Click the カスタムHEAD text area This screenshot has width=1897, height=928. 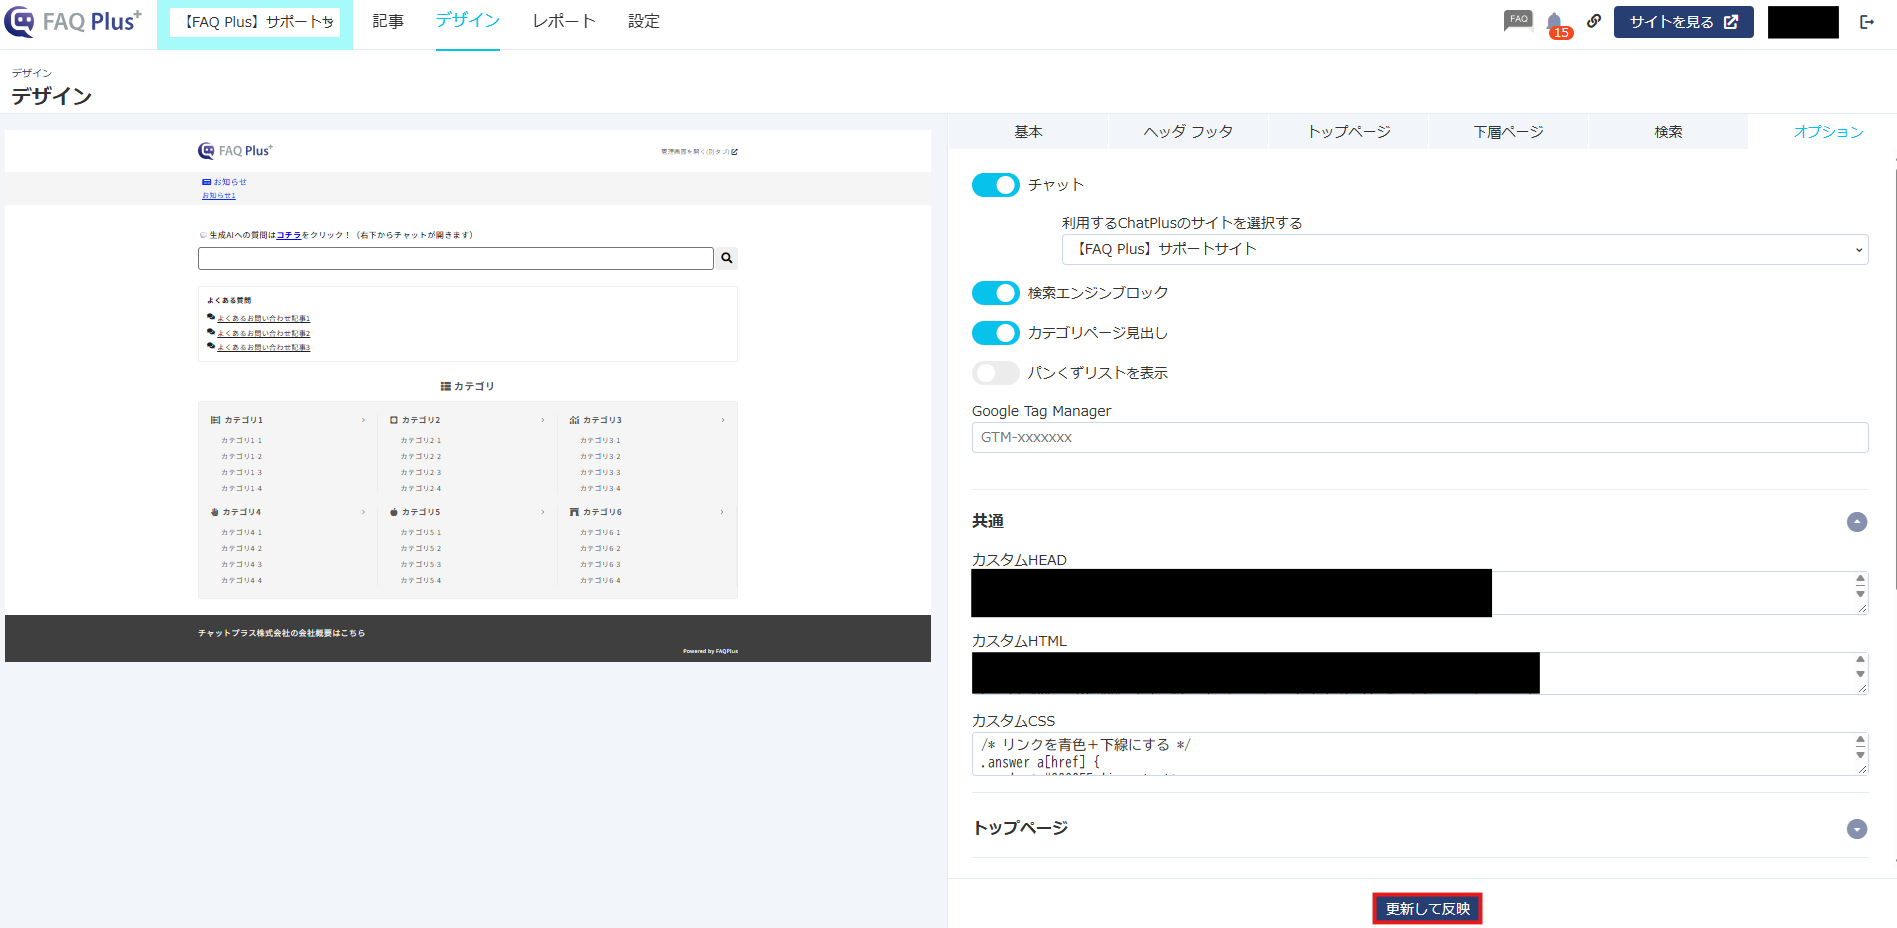pos(1420,593)
